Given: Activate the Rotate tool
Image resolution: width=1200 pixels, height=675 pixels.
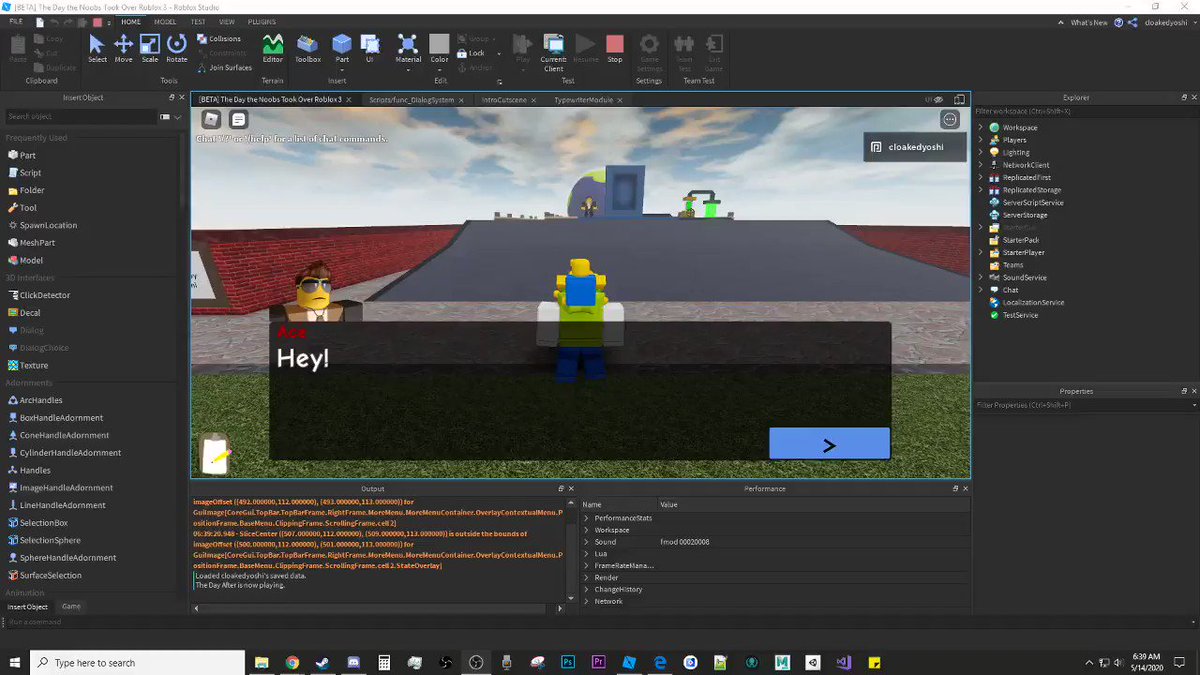Looking at the screenshot, I should (x=177, y=47).
